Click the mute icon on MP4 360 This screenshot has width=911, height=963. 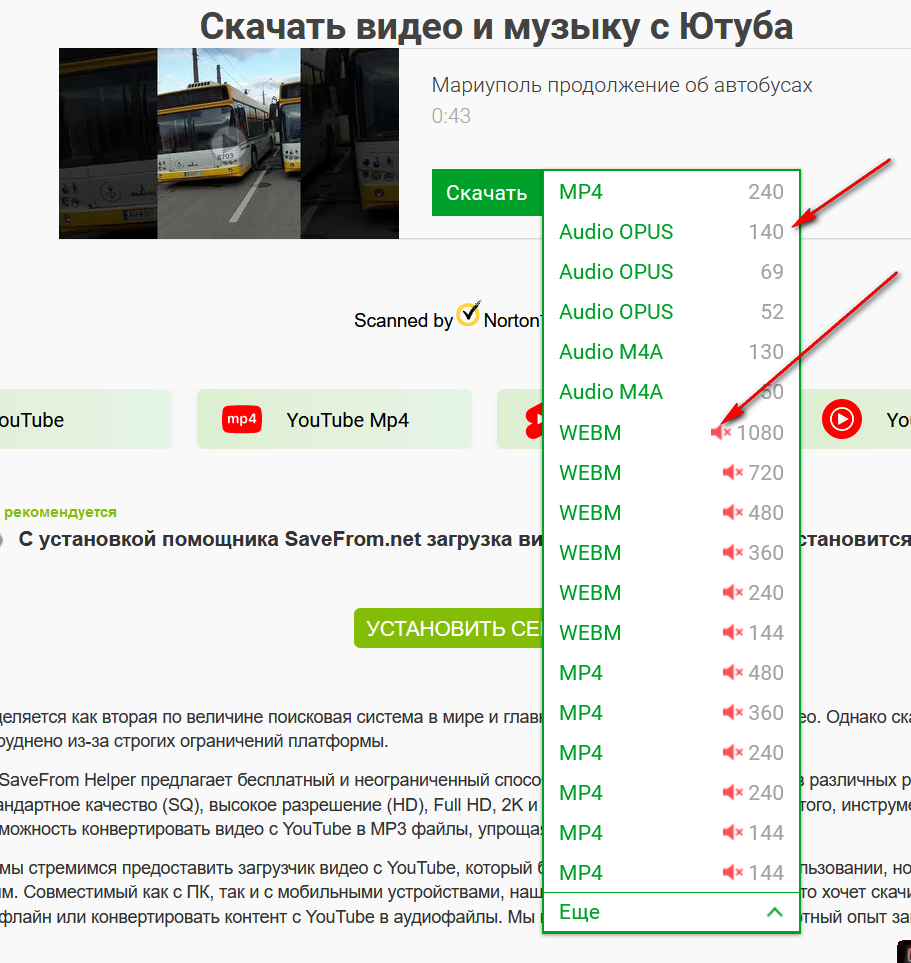tap(733, 712)
